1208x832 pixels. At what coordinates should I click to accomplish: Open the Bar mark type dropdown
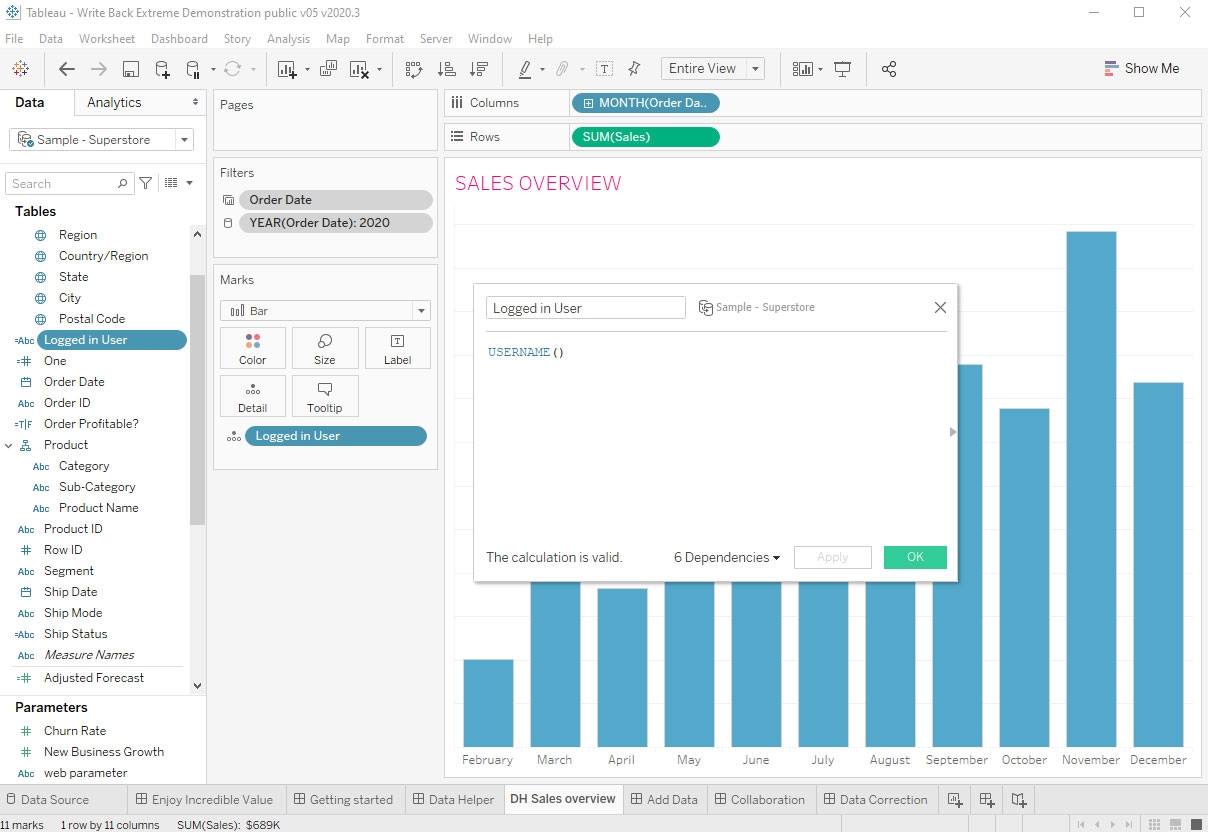pyautogui.click(x=421, y=311)
